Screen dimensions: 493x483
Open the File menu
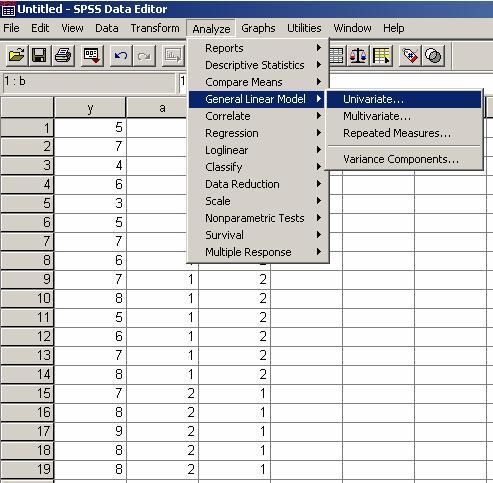(11, 28)
